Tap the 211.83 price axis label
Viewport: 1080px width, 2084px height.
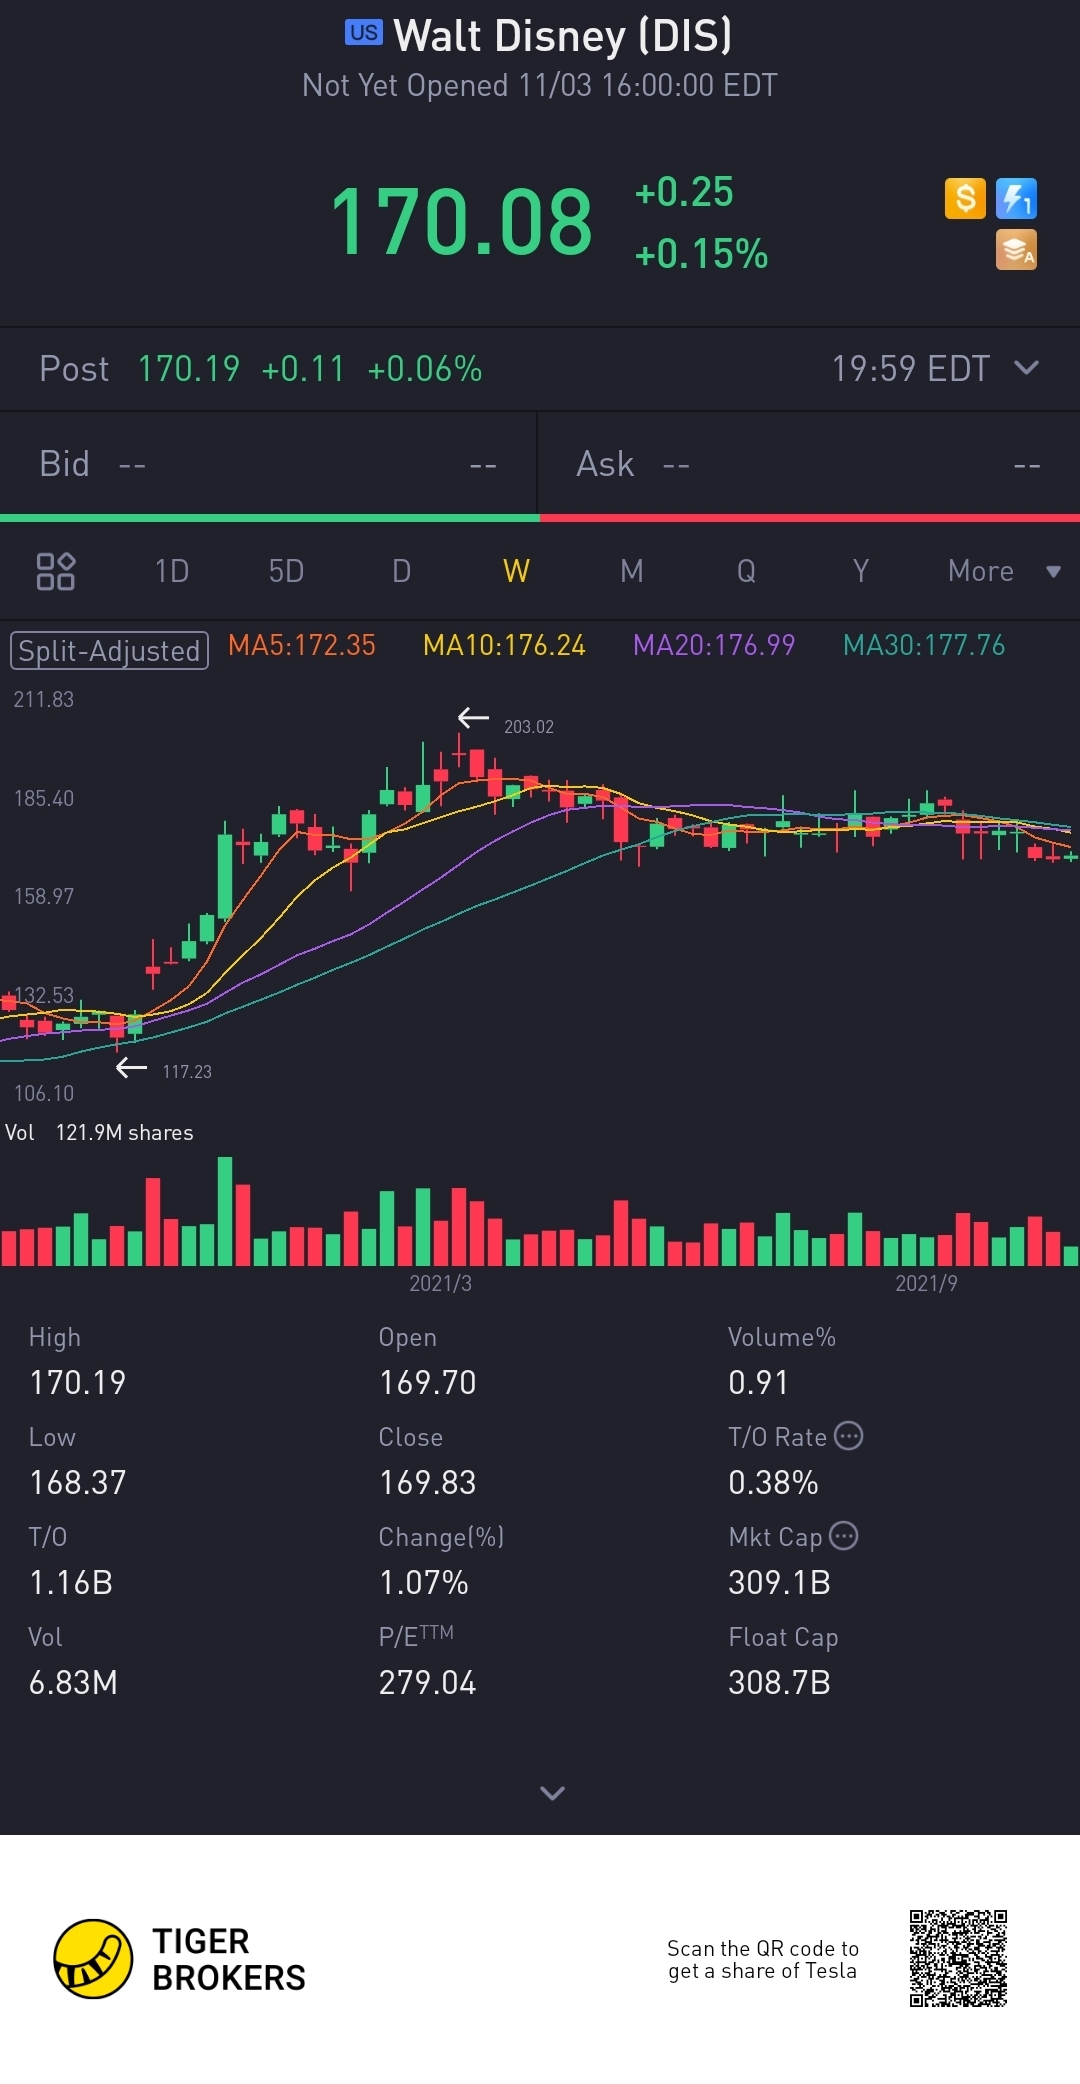(x=43, y=700)
